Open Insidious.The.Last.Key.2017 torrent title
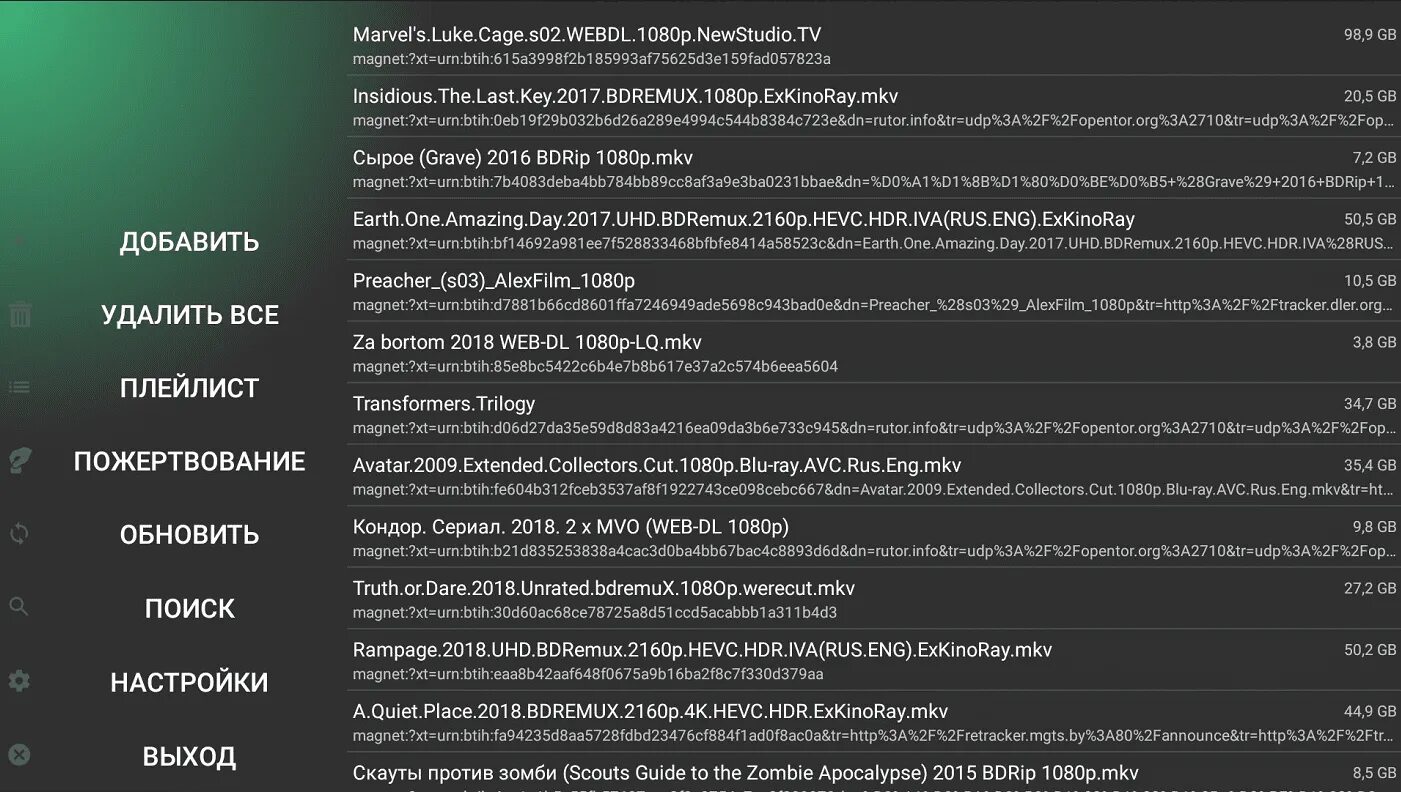Viewport: 1401px width, 792px height. pyautogui.click(x=625, y=96)
